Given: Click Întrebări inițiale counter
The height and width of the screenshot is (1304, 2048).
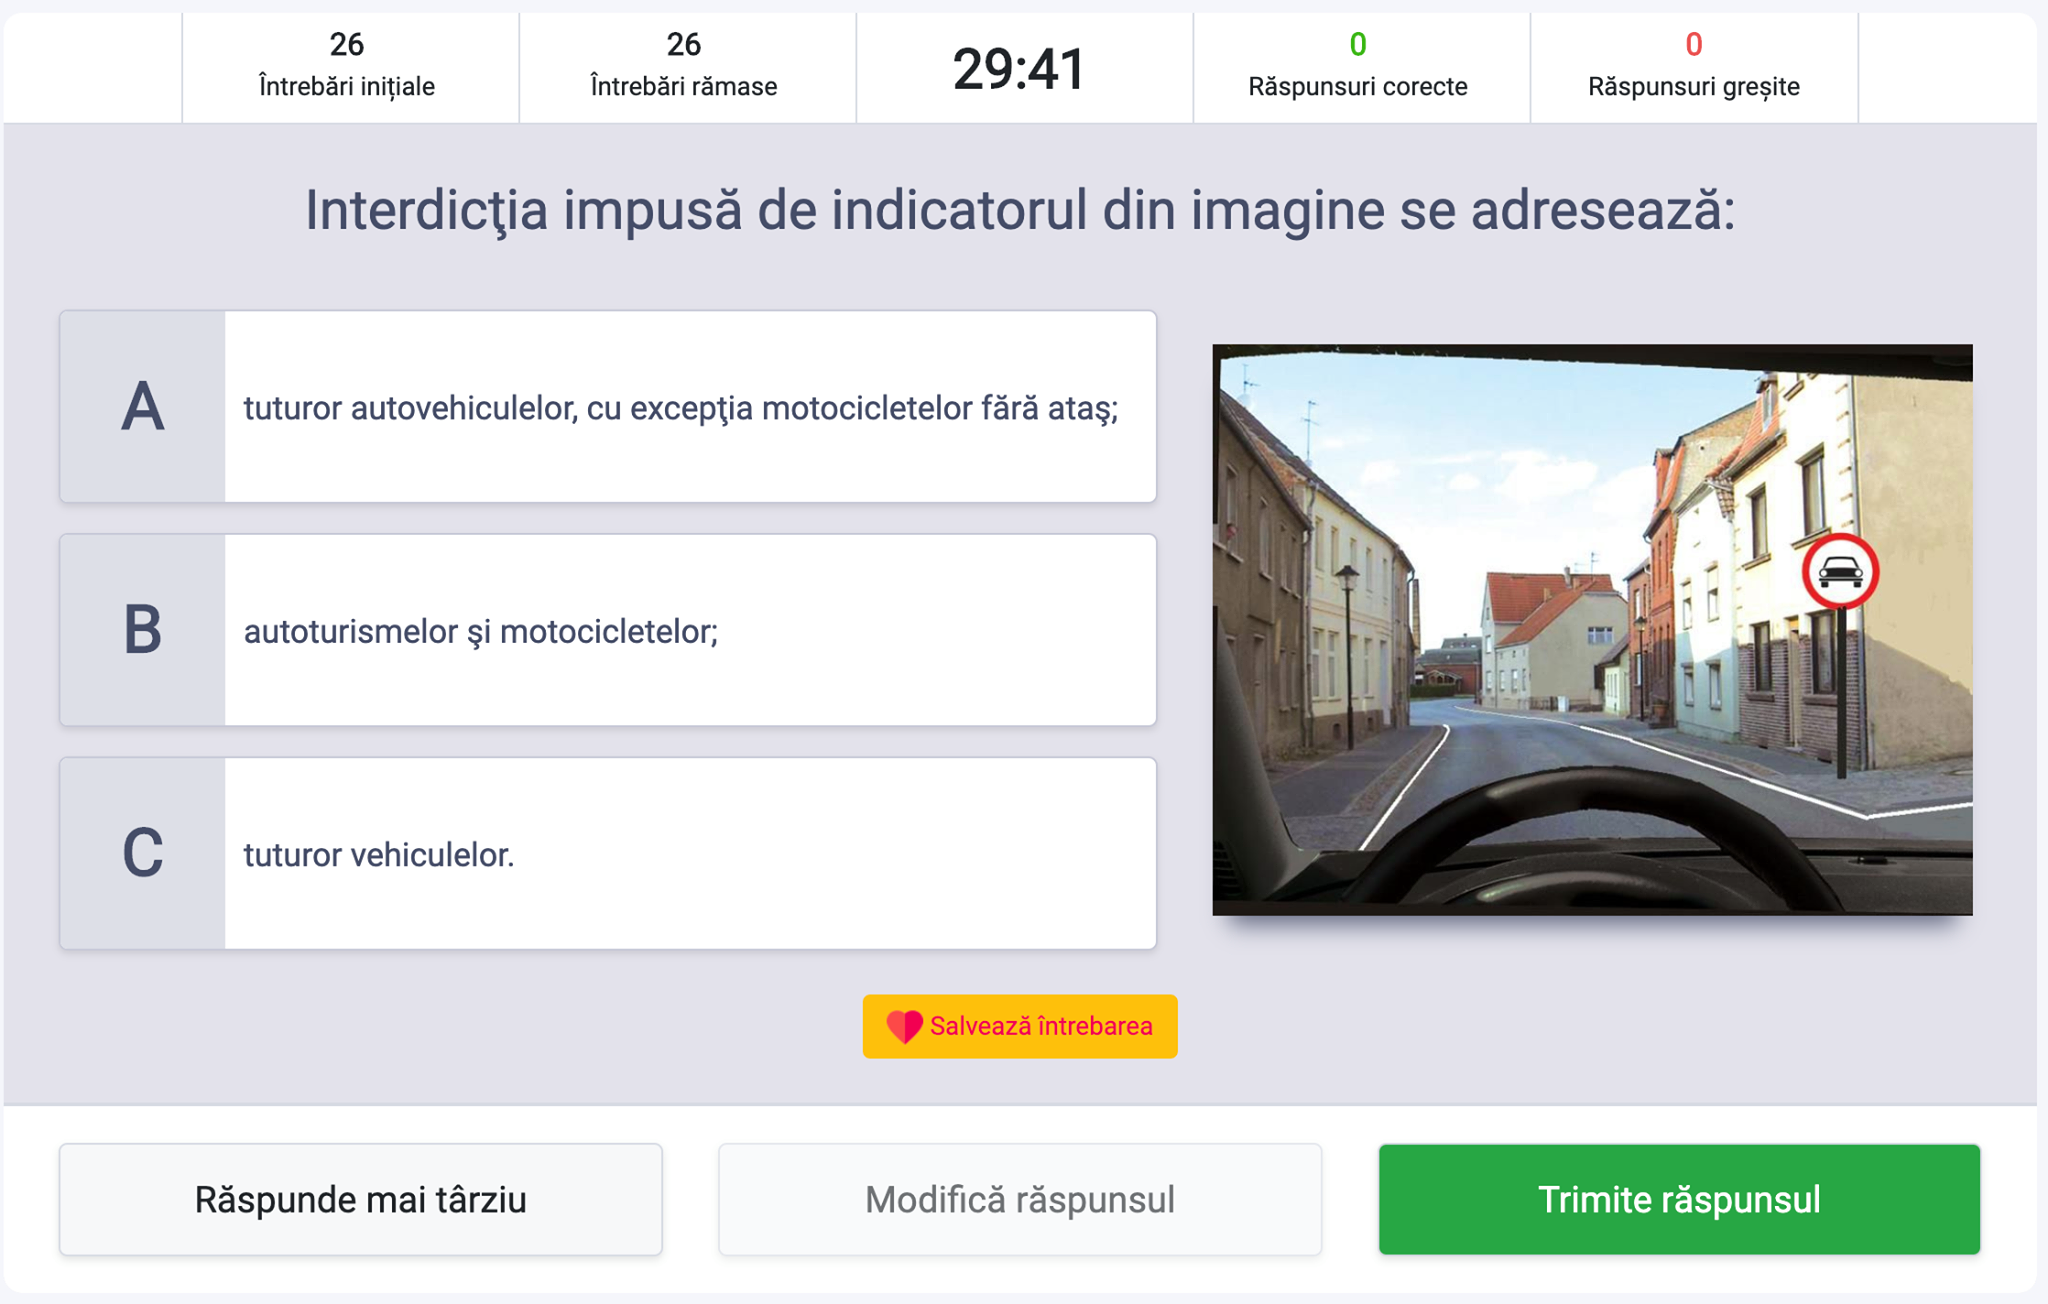Looking at the screenshot, I should coord(347,65).
